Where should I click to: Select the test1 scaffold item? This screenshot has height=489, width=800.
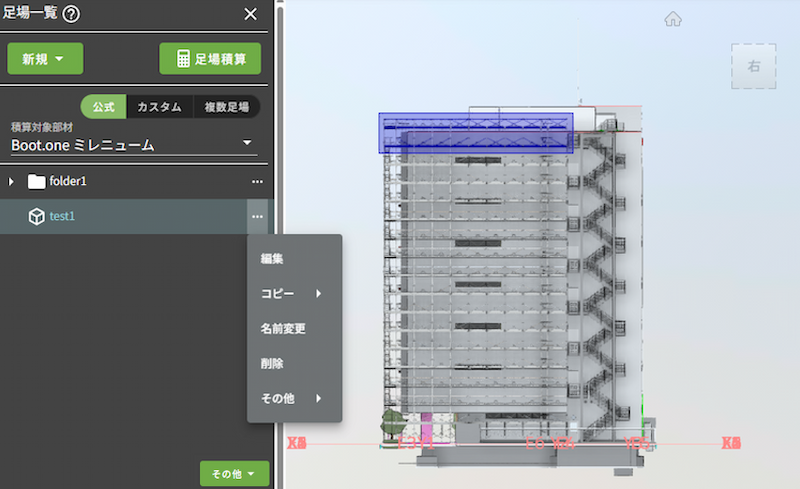pos(63,216)
